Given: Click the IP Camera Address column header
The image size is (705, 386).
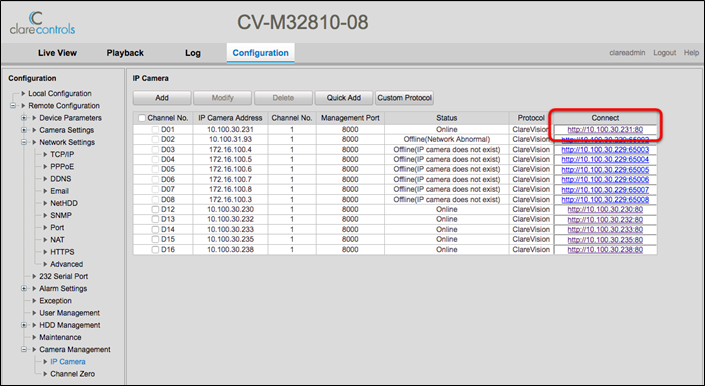Looking at the screenshot, I should 230,118.
